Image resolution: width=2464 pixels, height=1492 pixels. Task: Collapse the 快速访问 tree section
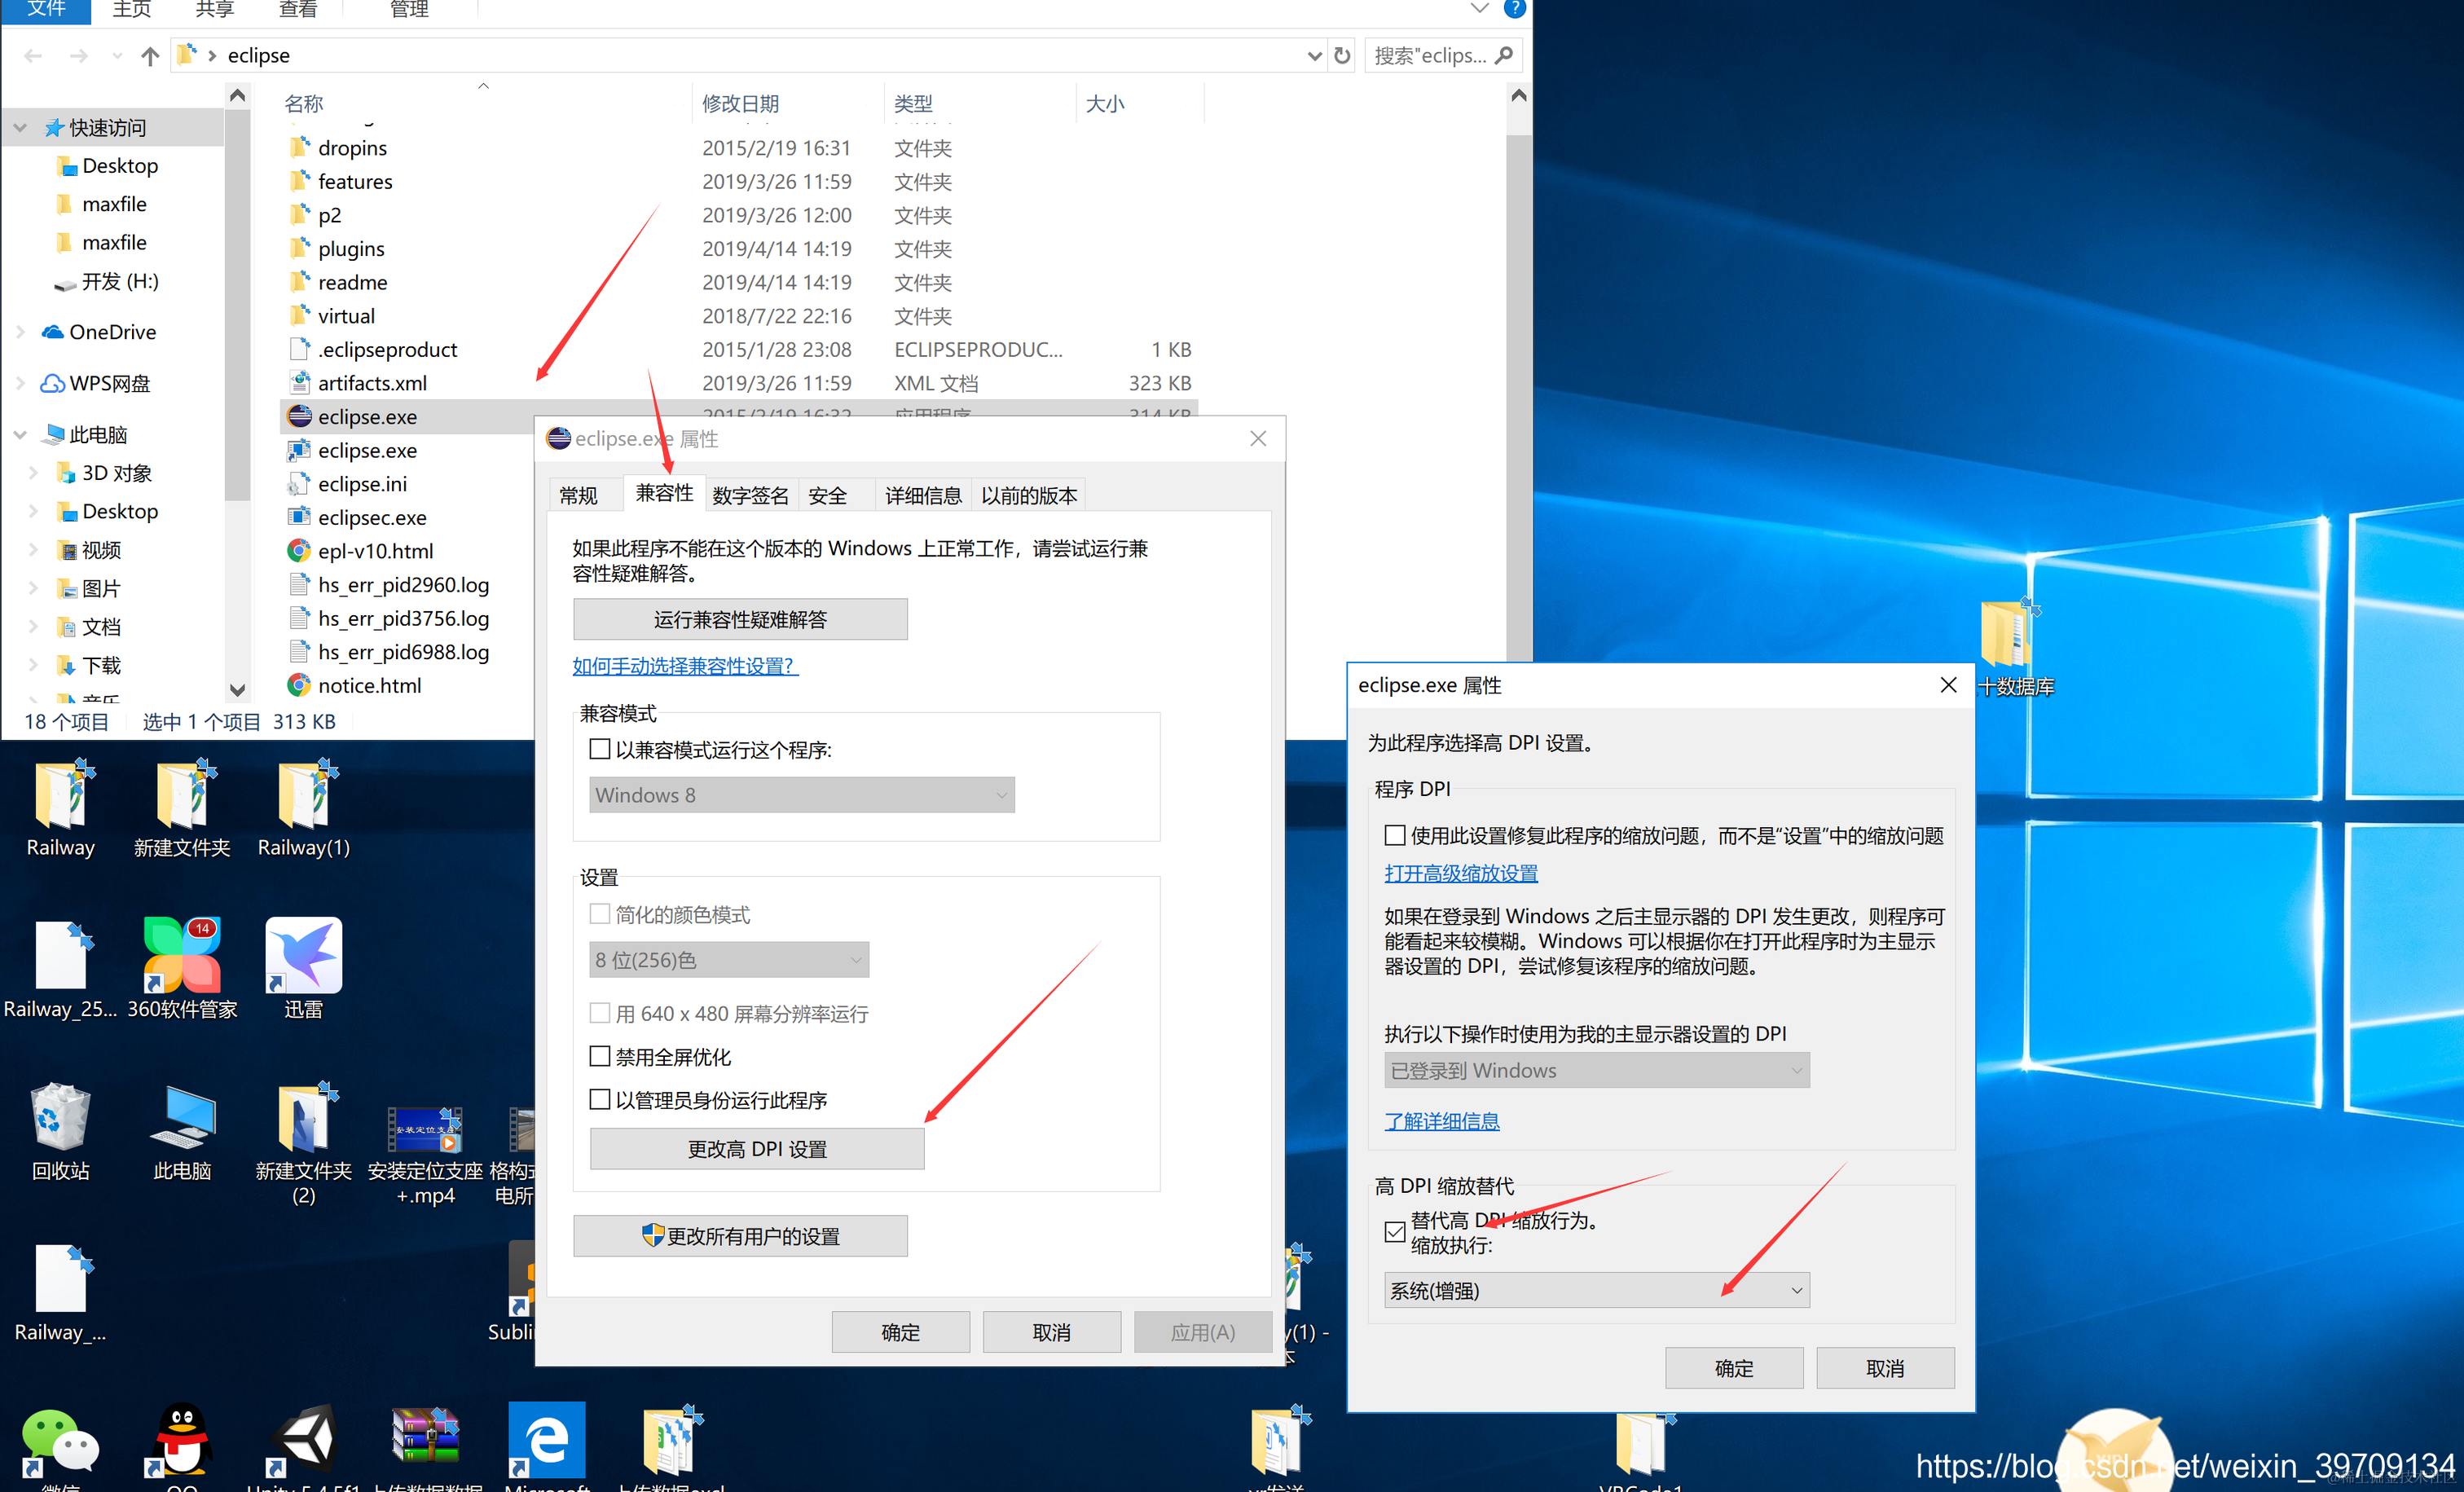pos(21,128)
